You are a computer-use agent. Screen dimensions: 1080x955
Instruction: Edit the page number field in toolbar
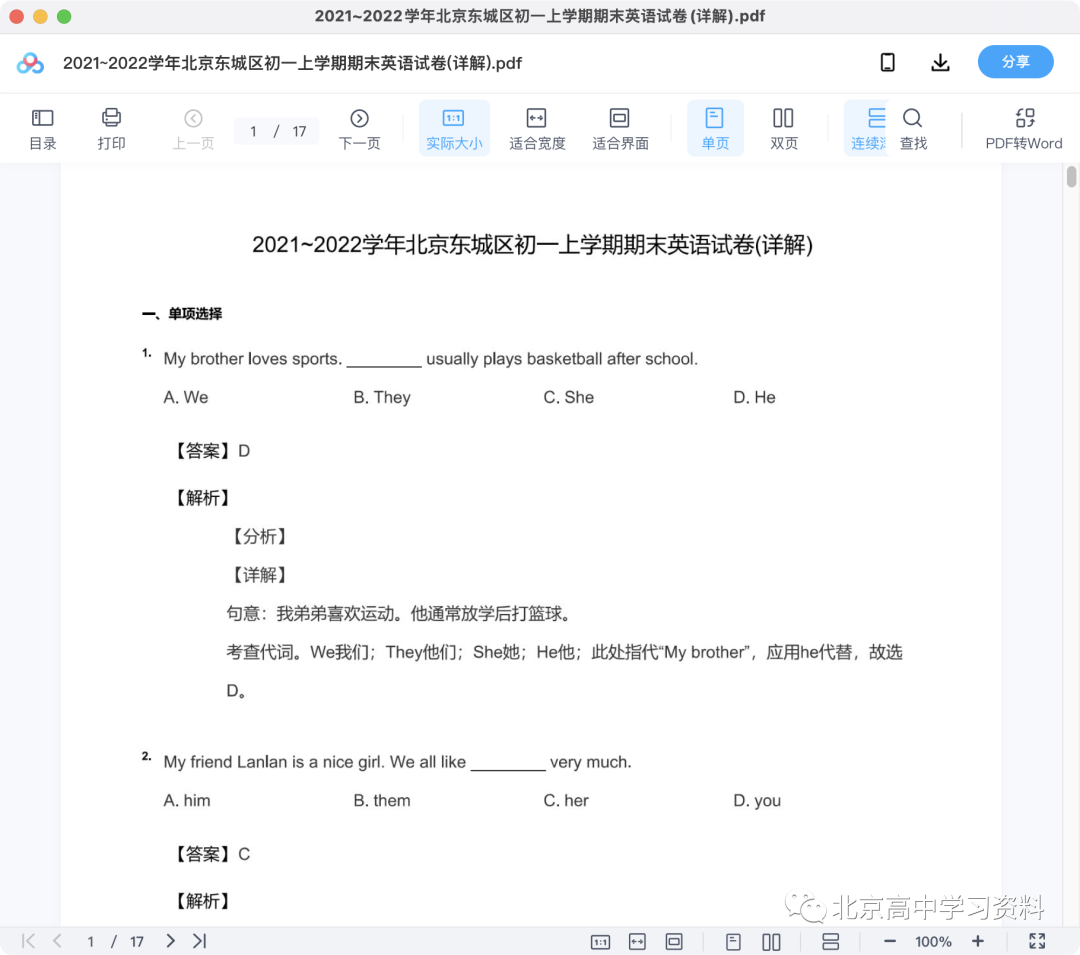[253, 131]
